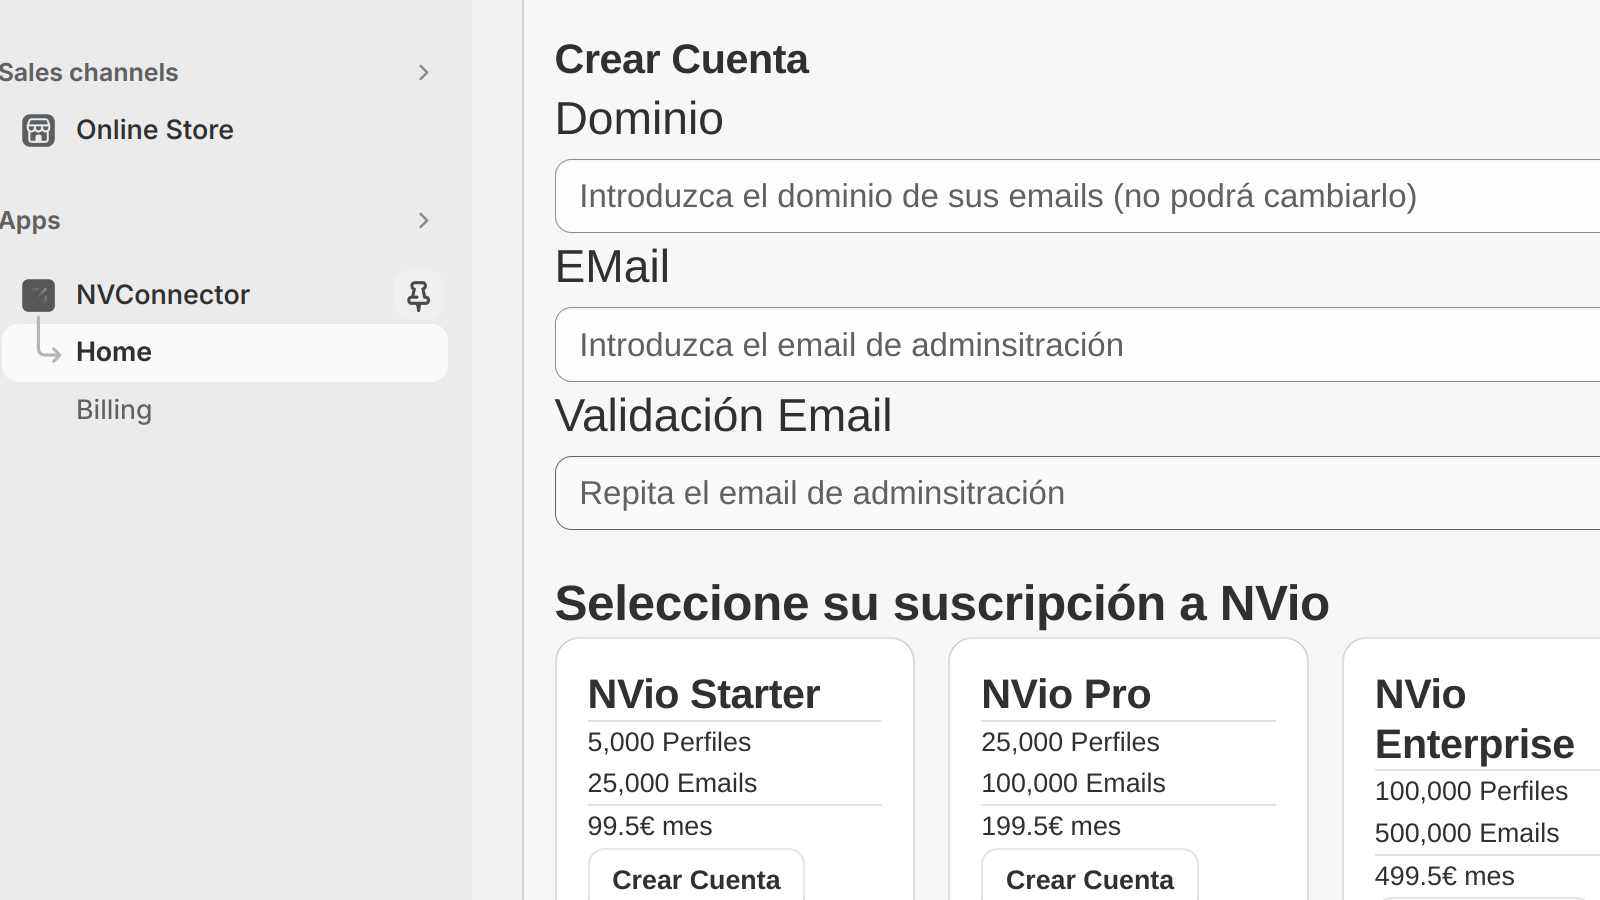
Task: Collapse the NVConnector submenu
Action: (163, 294)
